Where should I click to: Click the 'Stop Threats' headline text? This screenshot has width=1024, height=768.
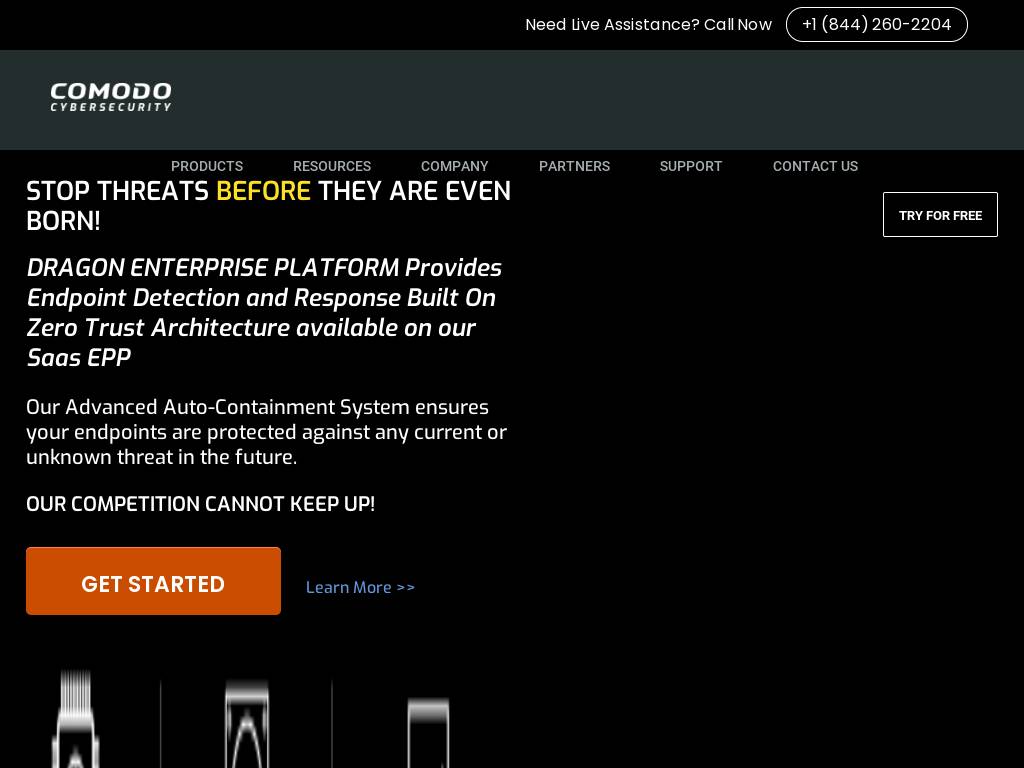[x=117, y=191]
